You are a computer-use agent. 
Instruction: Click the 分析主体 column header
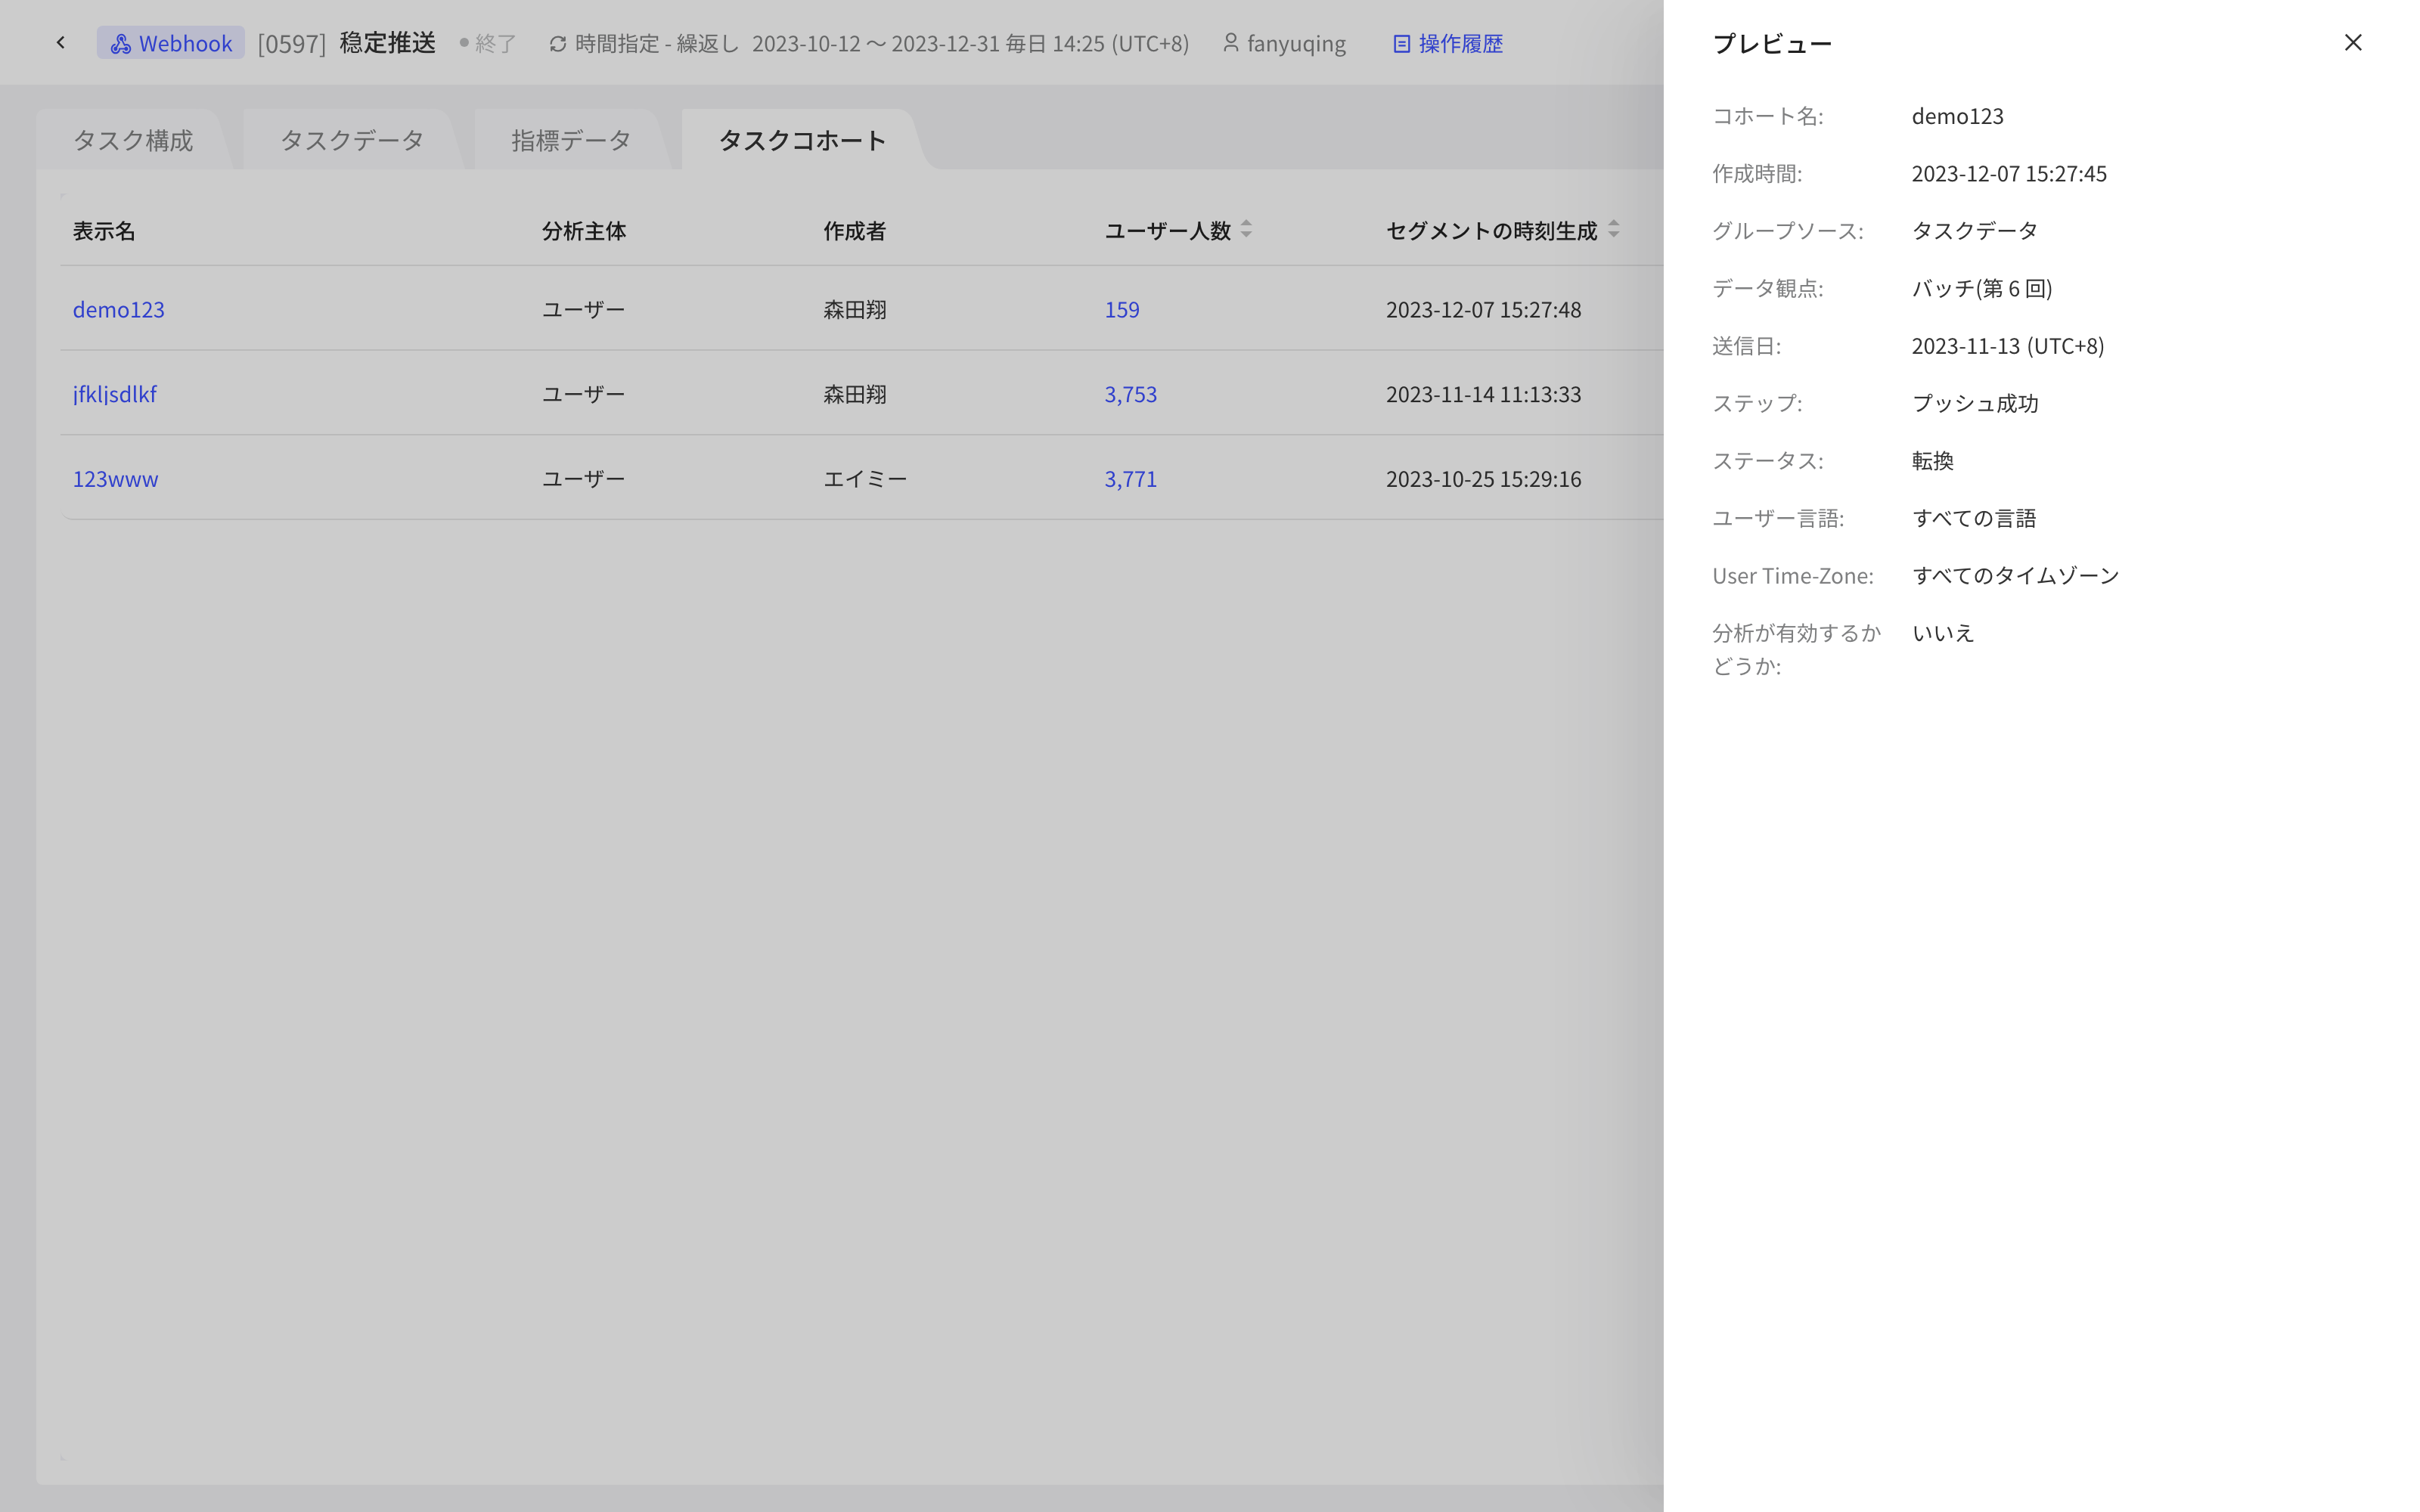click(x=584, y=231)
